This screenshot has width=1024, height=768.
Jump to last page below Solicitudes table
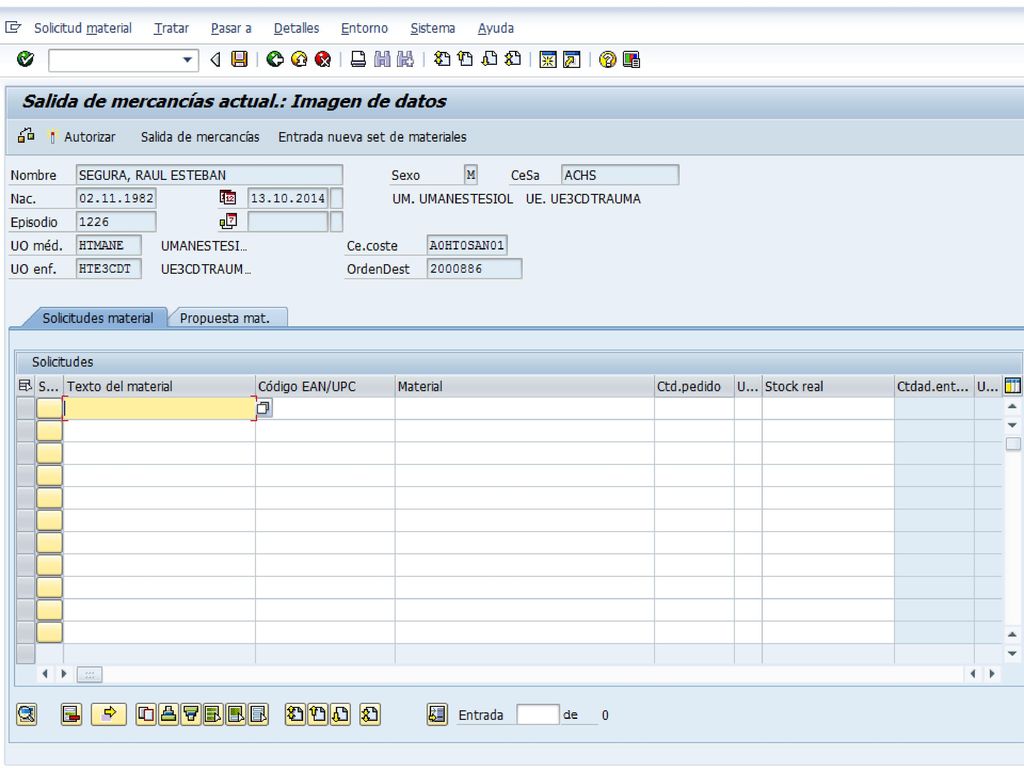(x=370, y=714)
